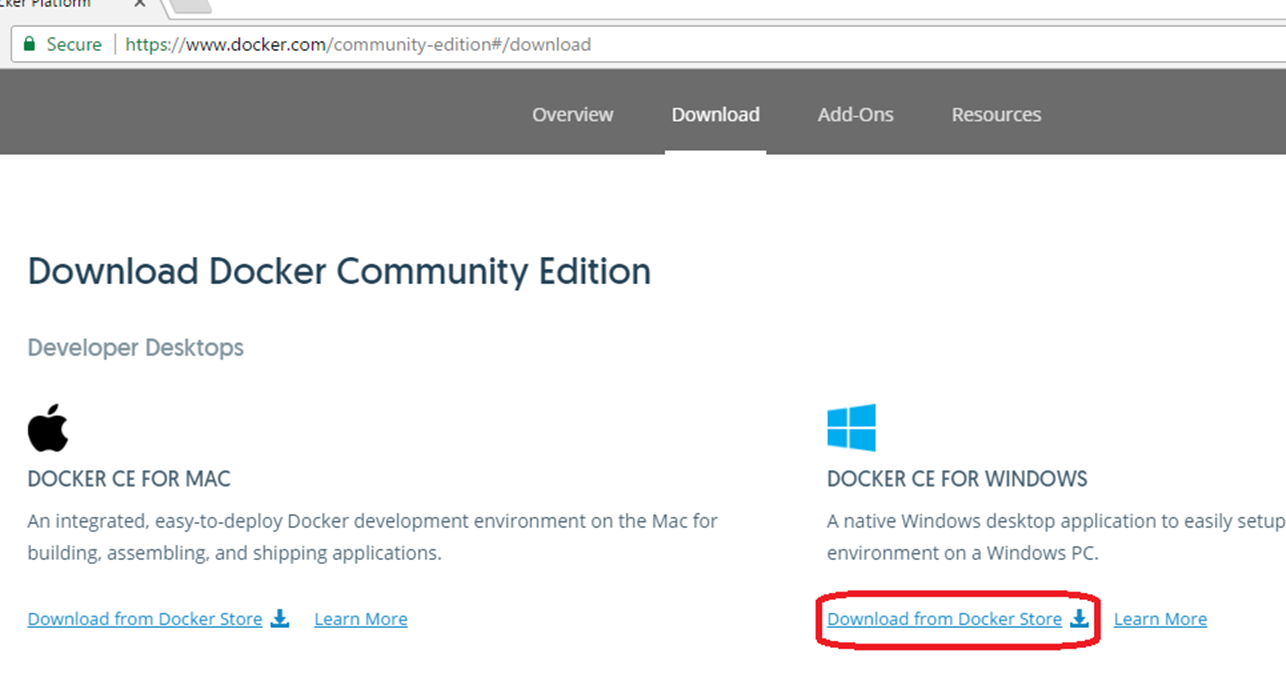Screen dimensions: 1286x673
Task: Click the green padlock in the address bar
Action: [32, 44]
